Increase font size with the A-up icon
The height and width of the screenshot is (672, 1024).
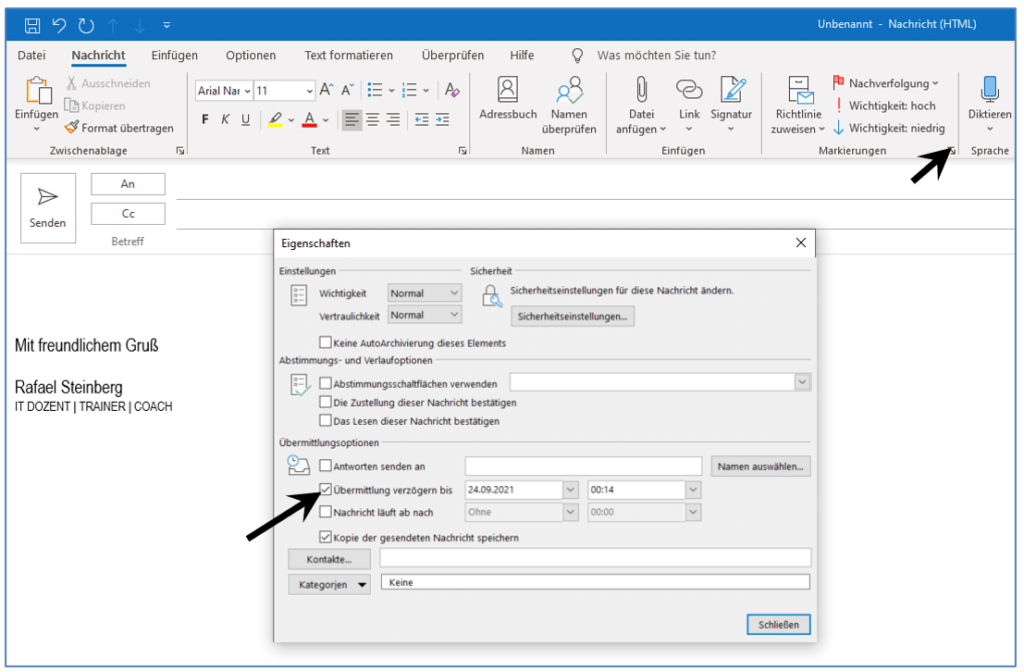click(x=326, y=90)
